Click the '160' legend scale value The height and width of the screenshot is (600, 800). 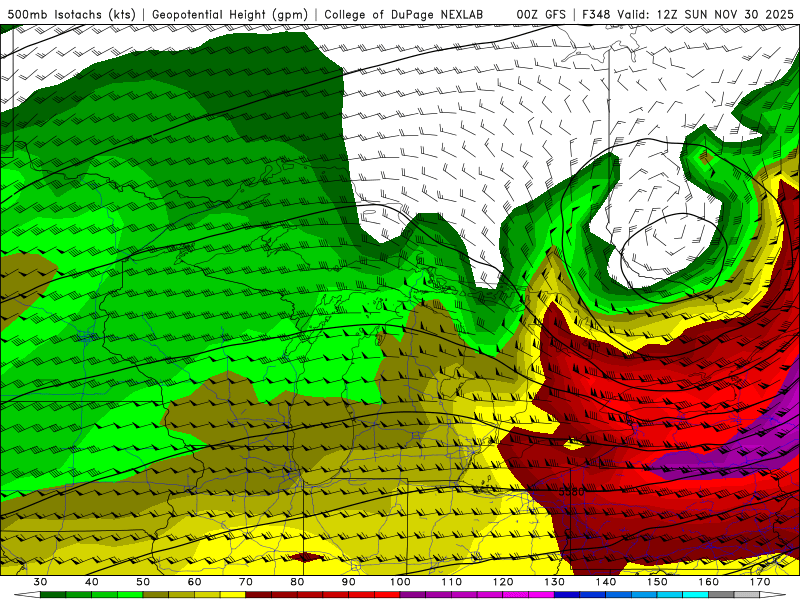point(709,582)
